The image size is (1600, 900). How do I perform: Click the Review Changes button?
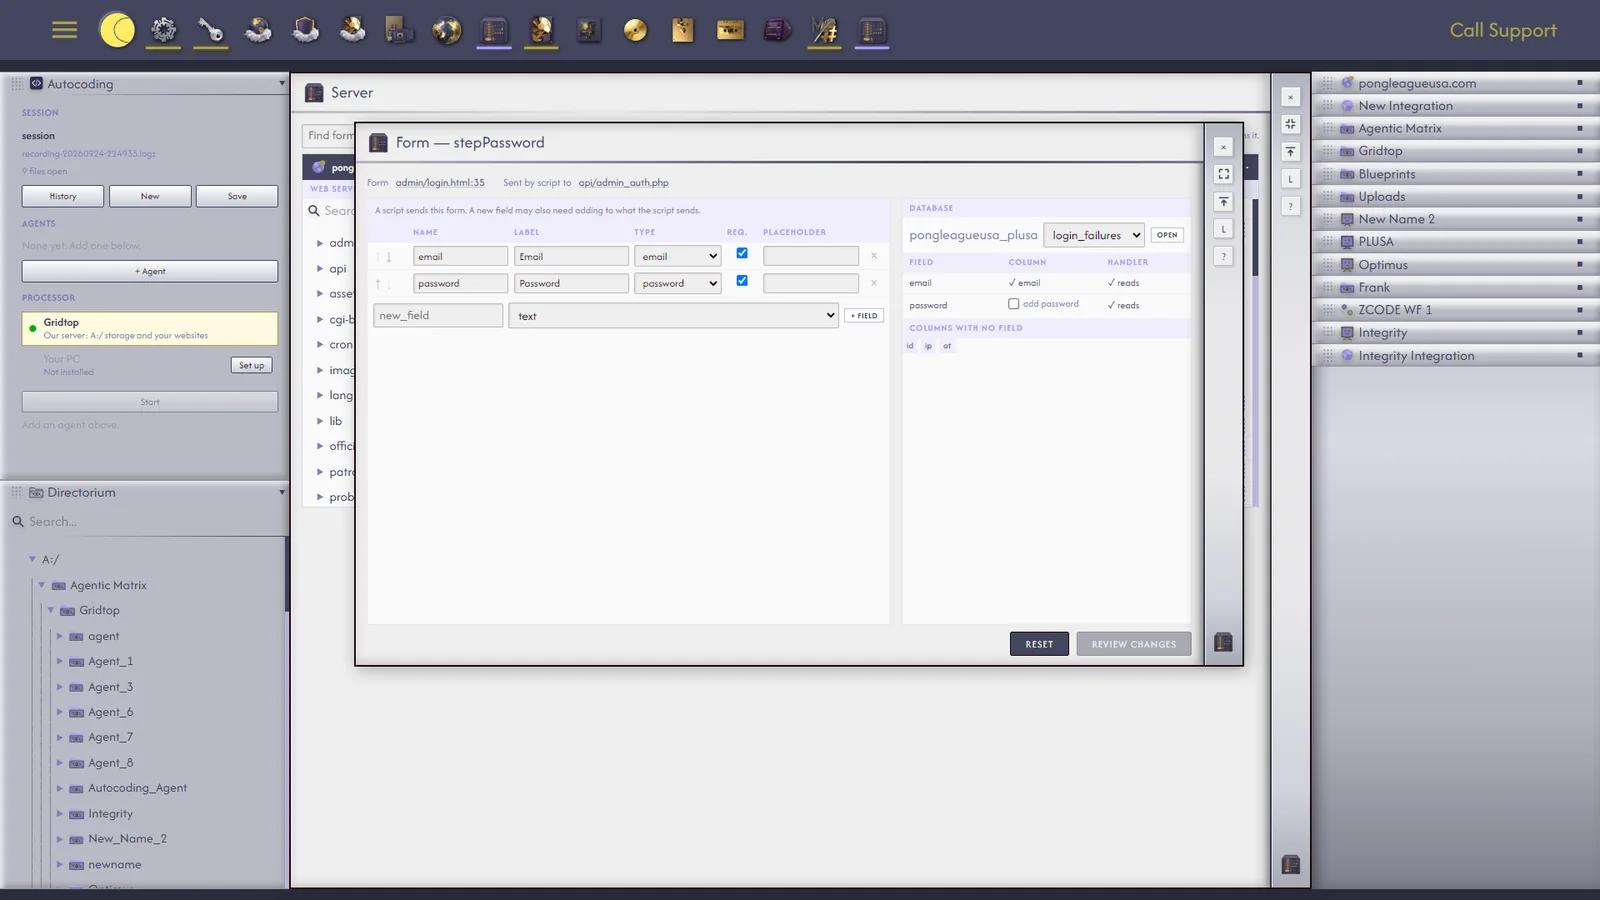tap(1134, 644)
